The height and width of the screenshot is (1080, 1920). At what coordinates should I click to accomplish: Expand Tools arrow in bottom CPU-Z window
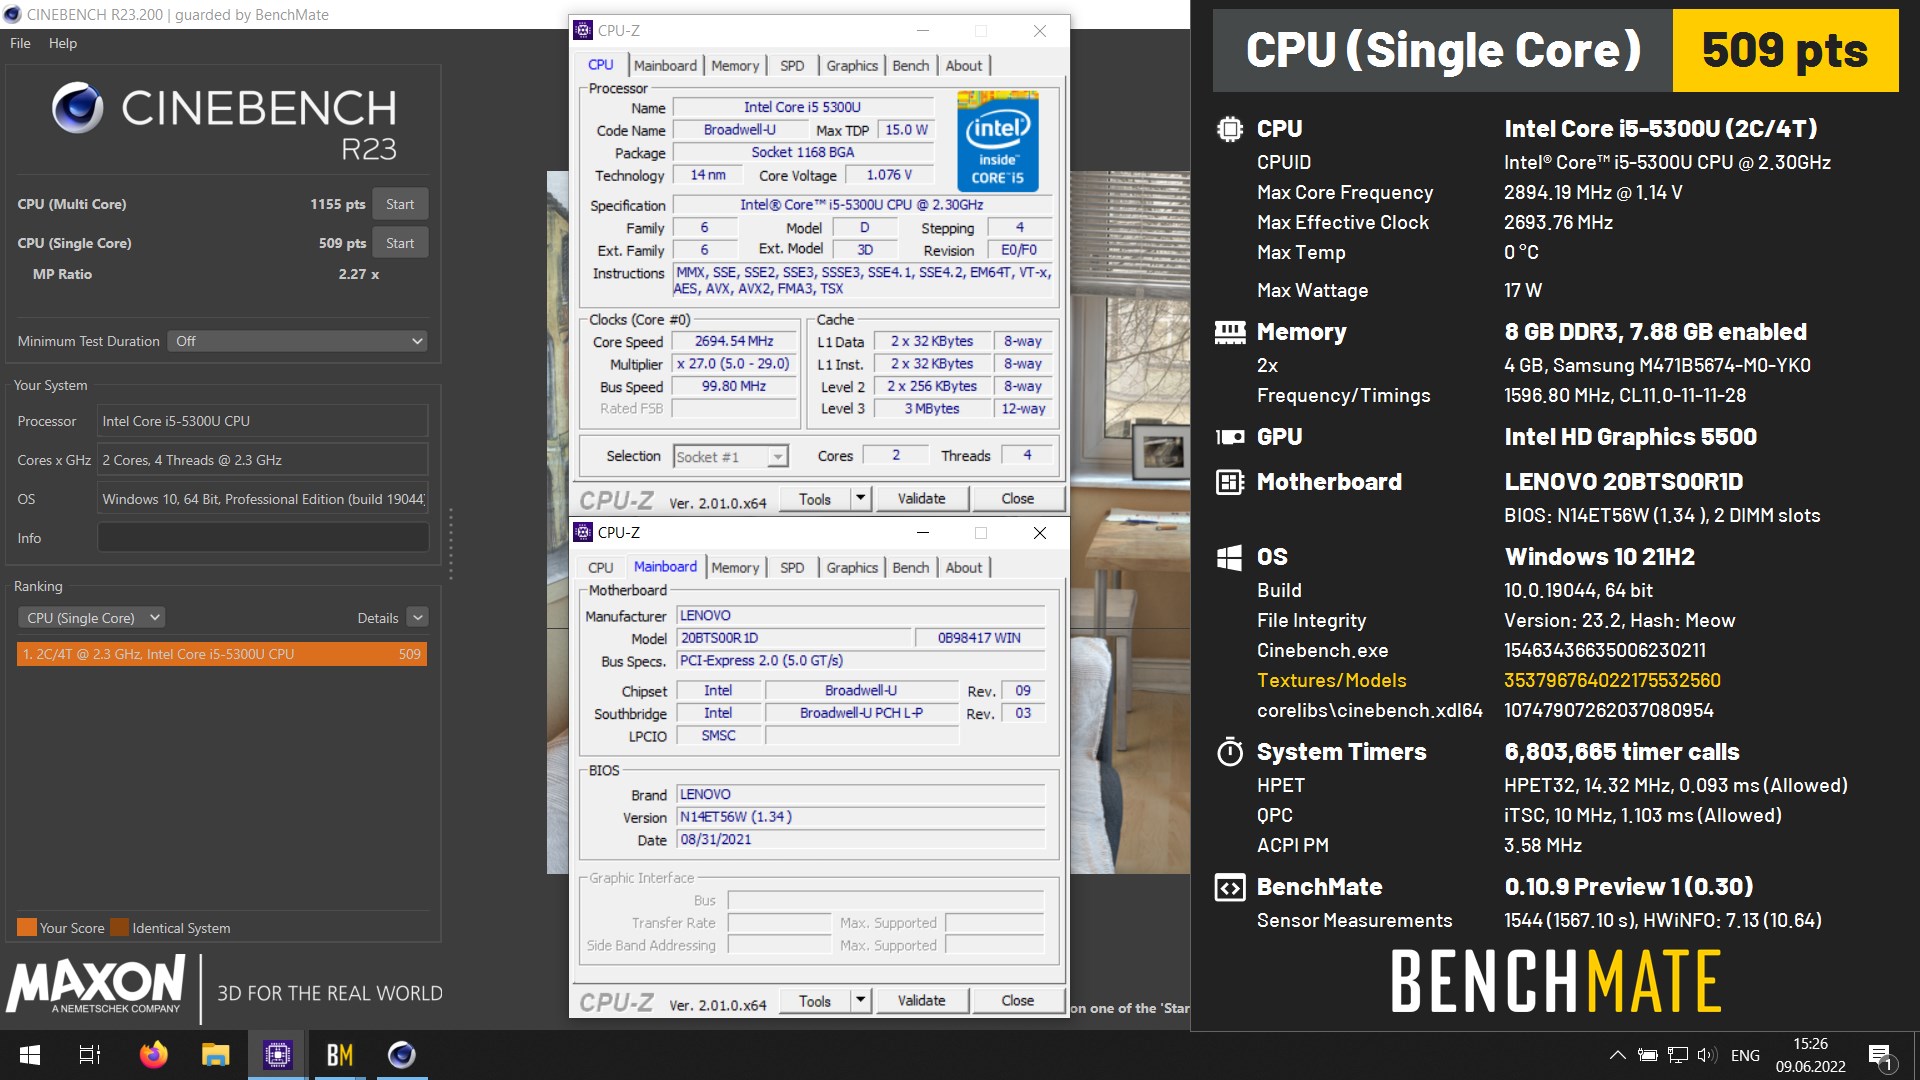pos(861,1001)
